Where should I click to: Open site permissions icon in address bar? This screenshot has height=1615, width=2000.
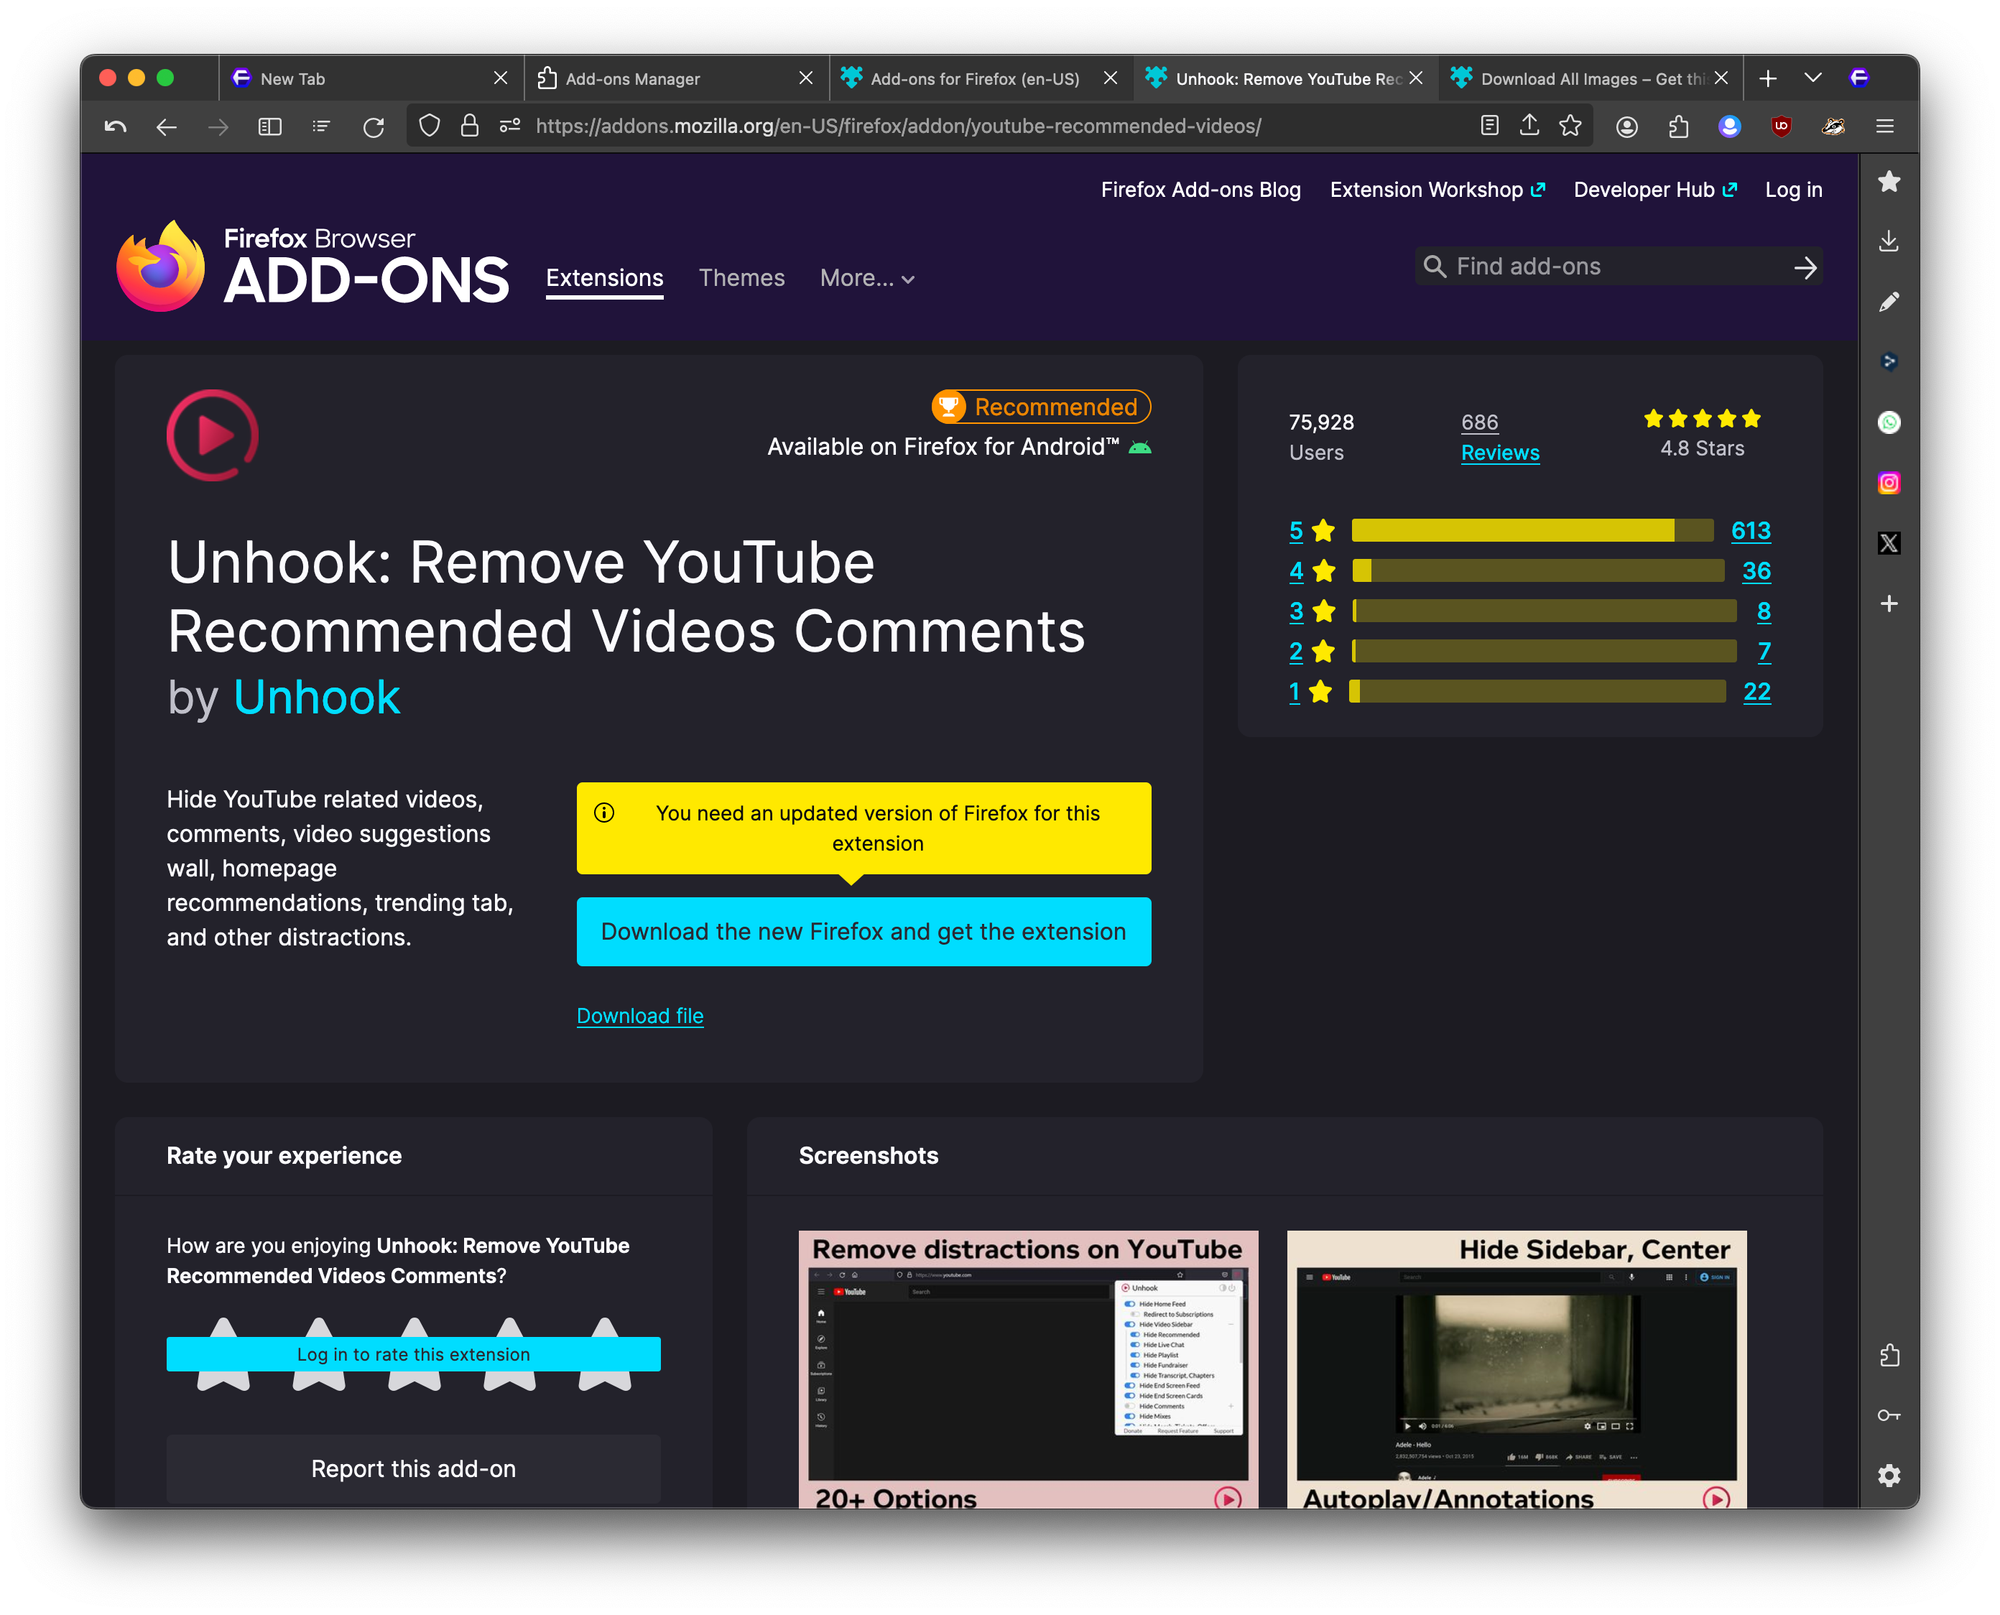point(510,126)
